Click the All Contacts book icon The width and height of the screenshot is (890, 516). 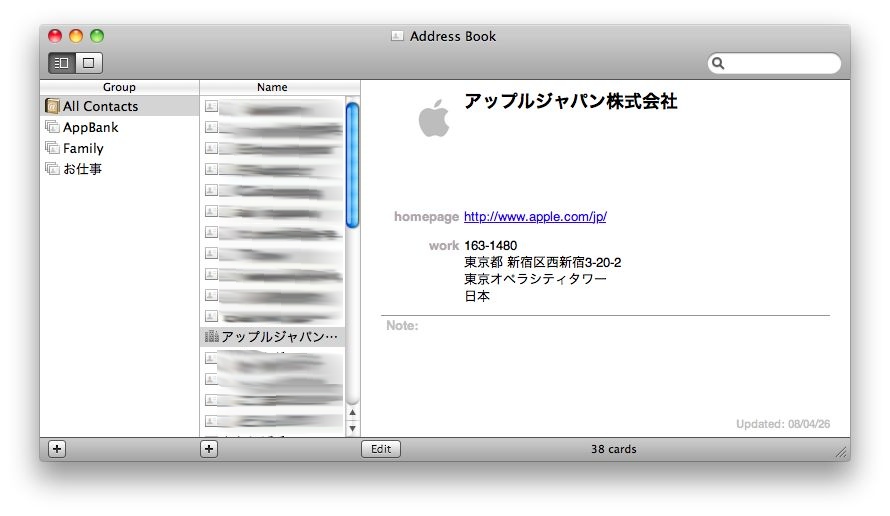[x=52, y=106]
